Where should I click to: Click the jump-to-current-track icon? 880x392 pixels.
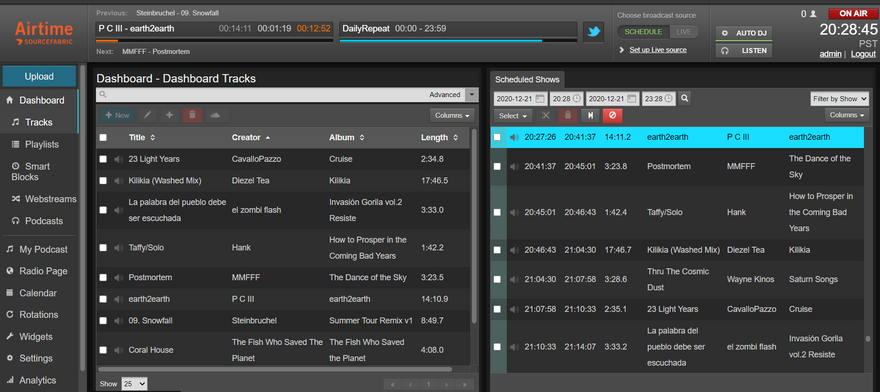[590, 116]
